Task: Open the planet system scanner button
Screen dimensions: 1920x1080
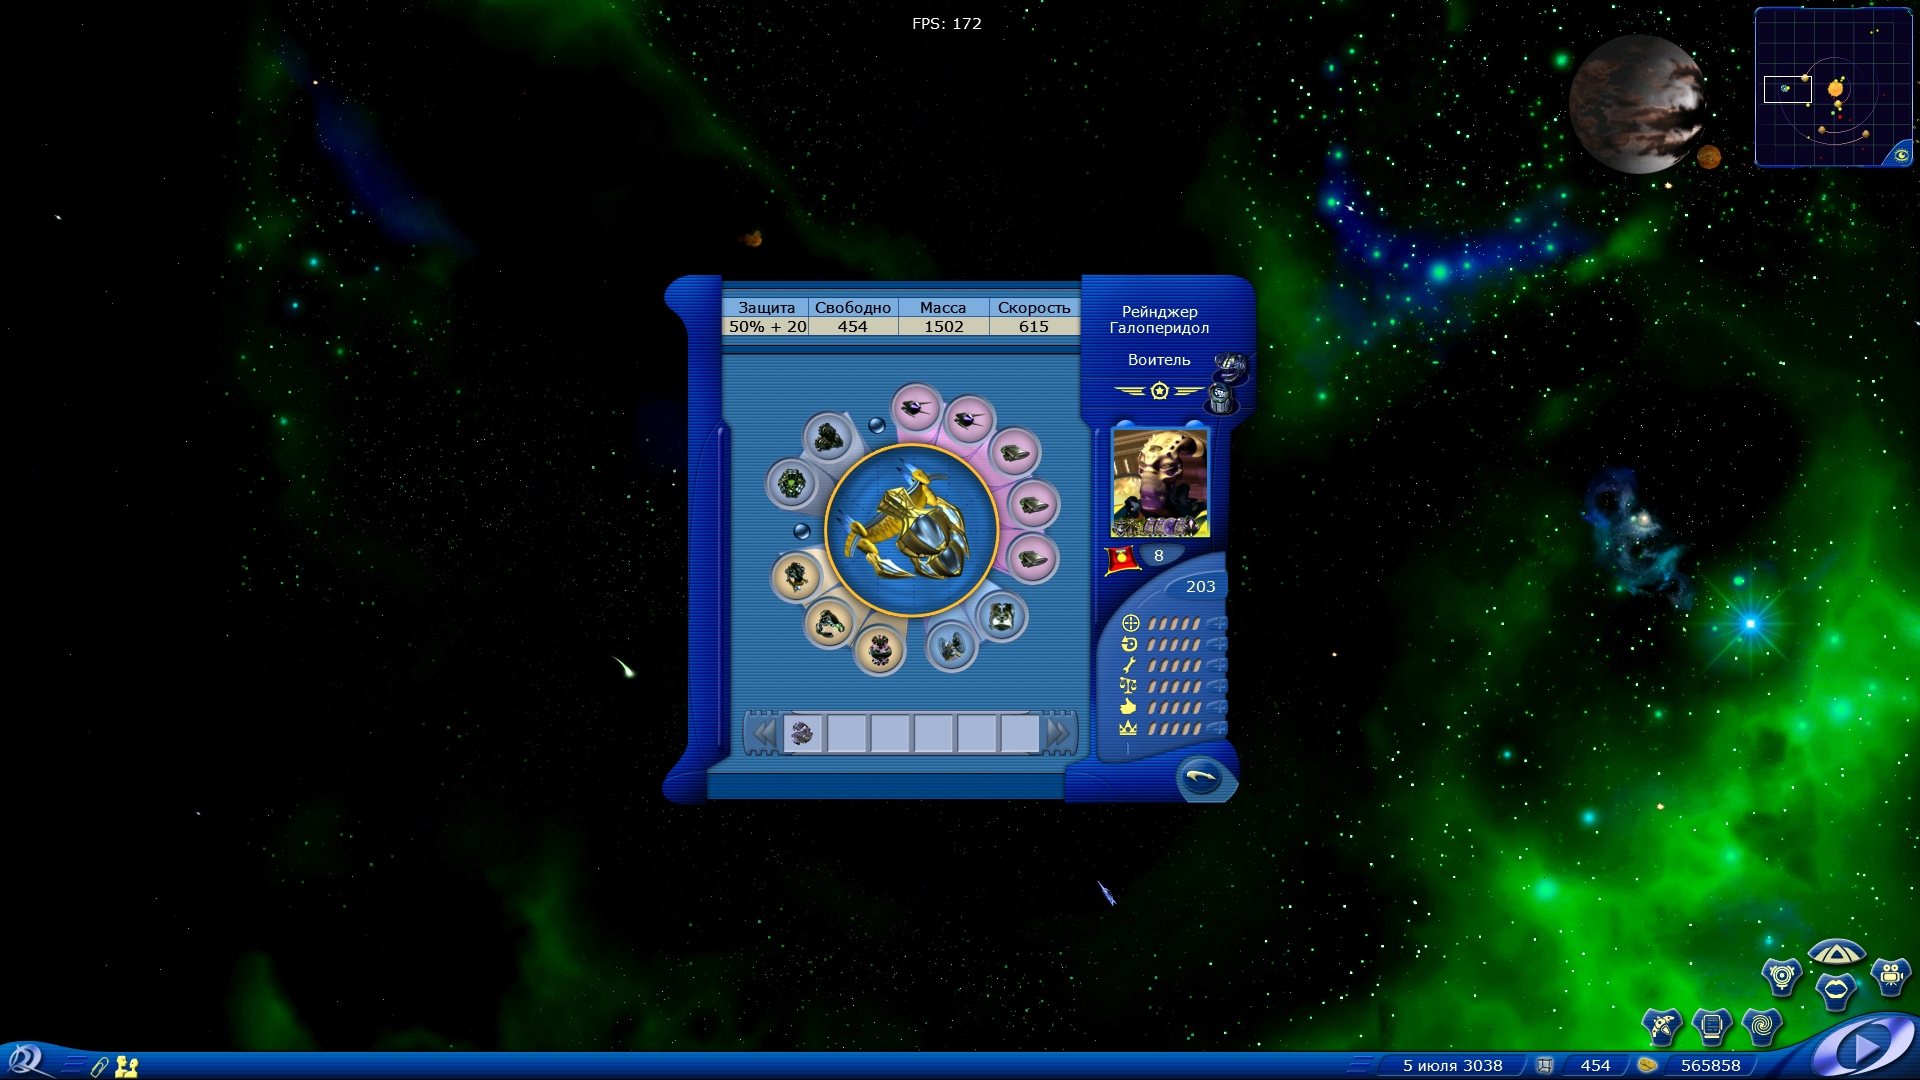Action: tap(1782, 976)
